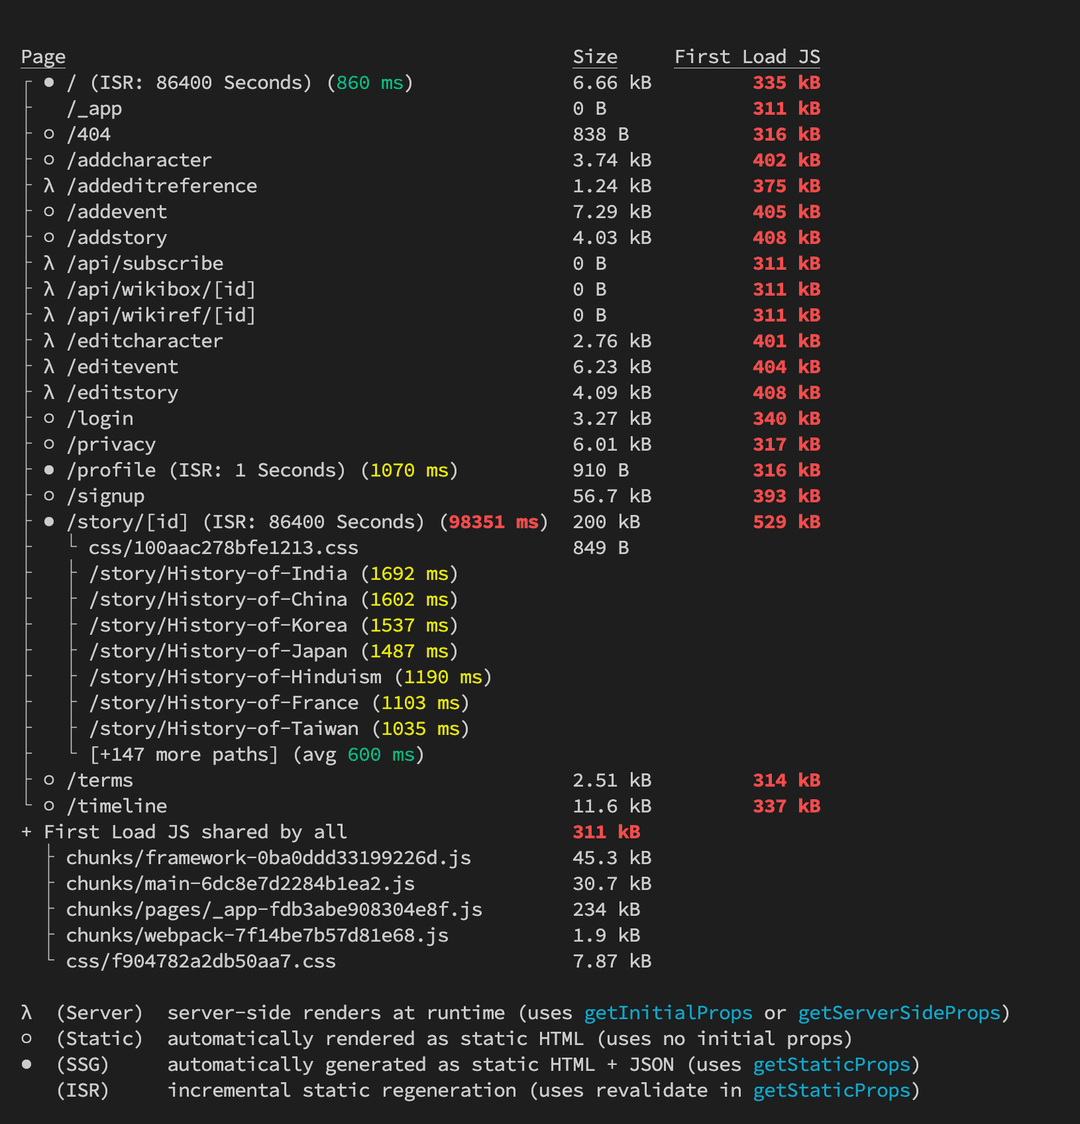Select the /terms route

[x=100, y=780]
